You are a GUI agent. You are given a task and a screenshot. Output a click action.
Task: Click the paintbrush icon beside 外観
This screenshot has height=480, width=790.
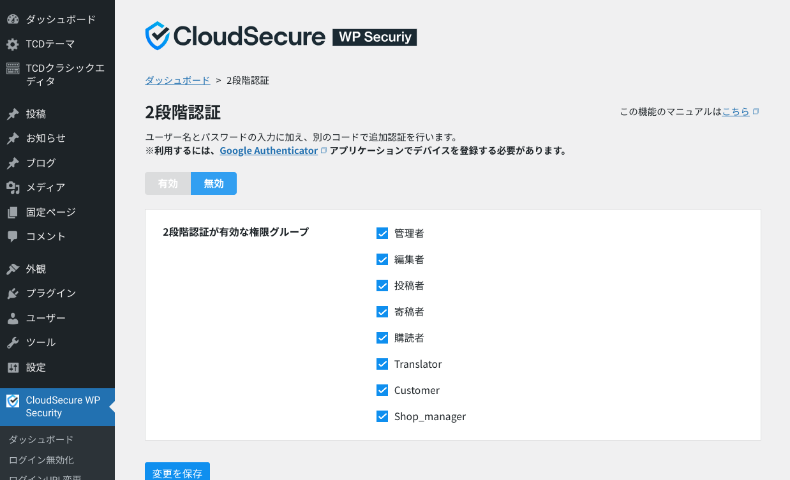coord(13,269)
